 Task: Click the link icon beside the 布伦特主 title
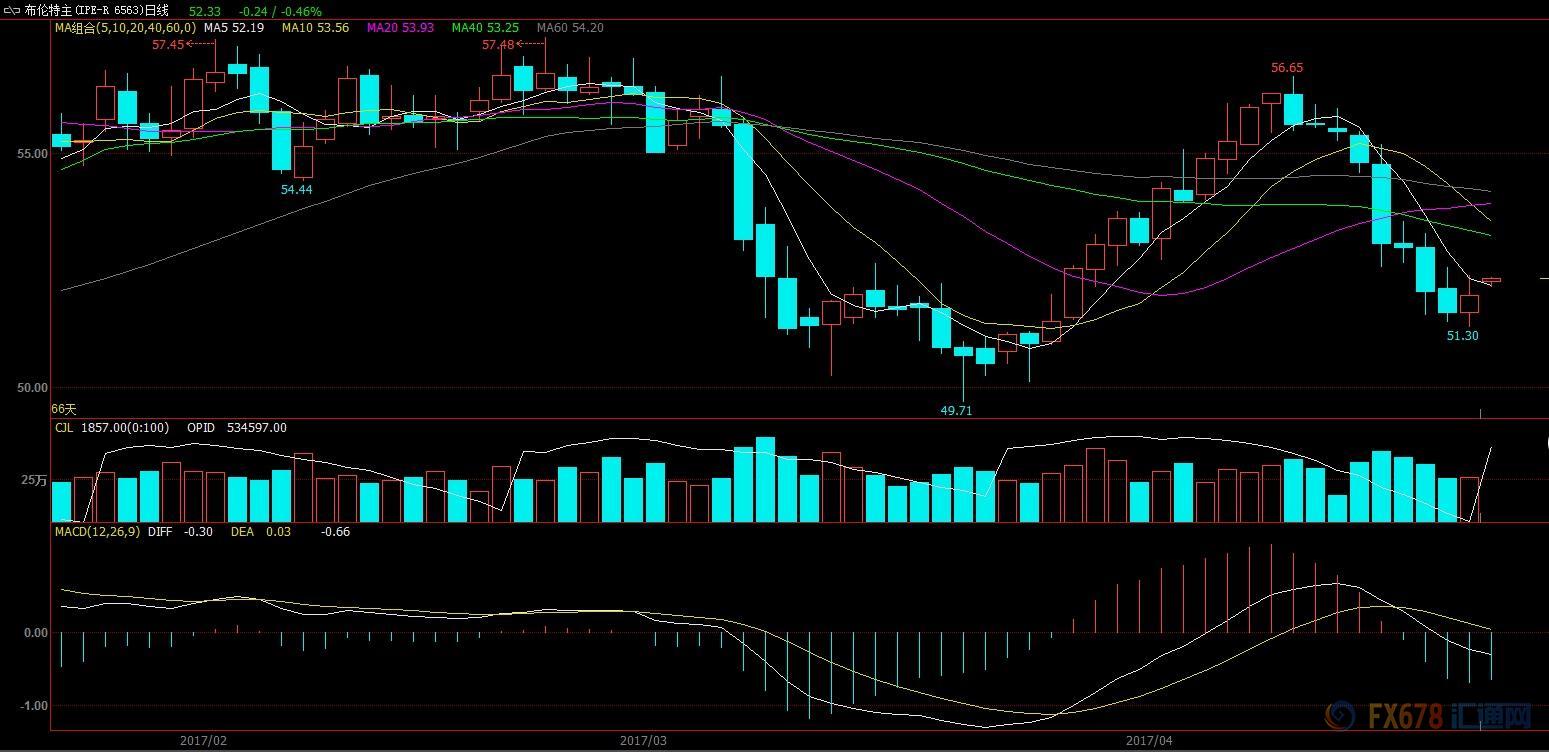click(12, 10)
